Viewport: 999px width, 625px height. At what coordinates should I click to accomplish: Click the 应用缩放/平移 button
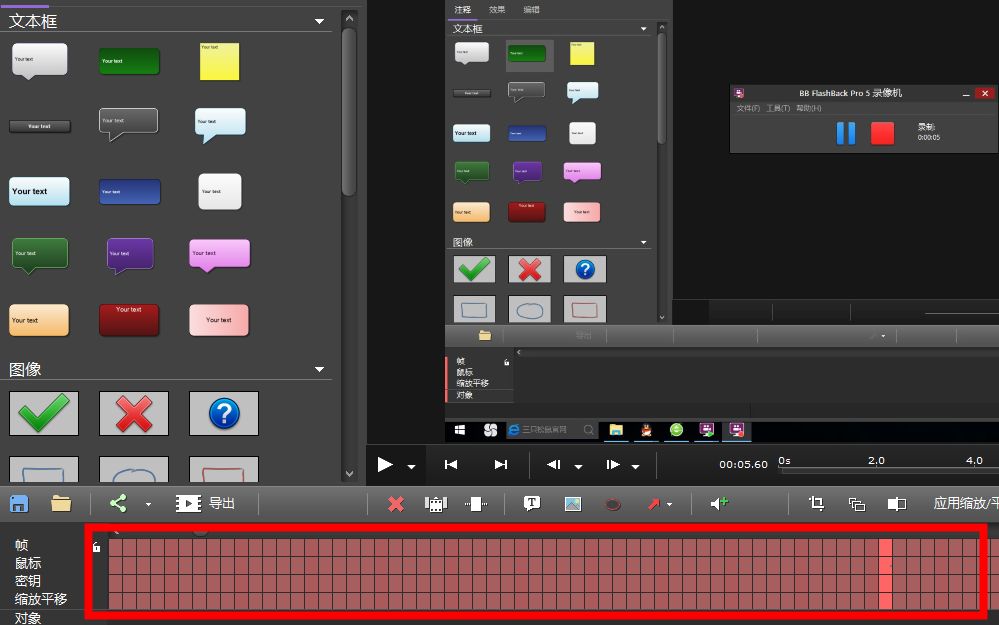966,503
